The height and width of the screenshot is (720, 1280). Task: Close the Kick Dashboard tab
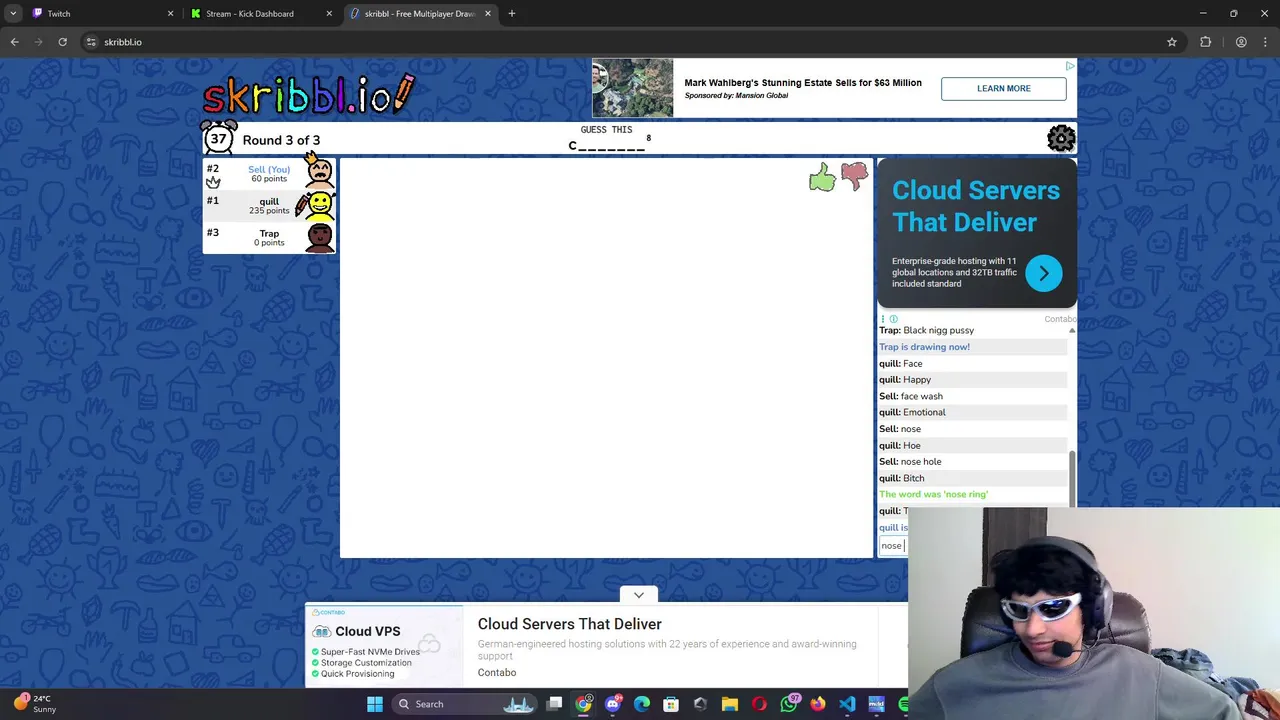[329, 13]
